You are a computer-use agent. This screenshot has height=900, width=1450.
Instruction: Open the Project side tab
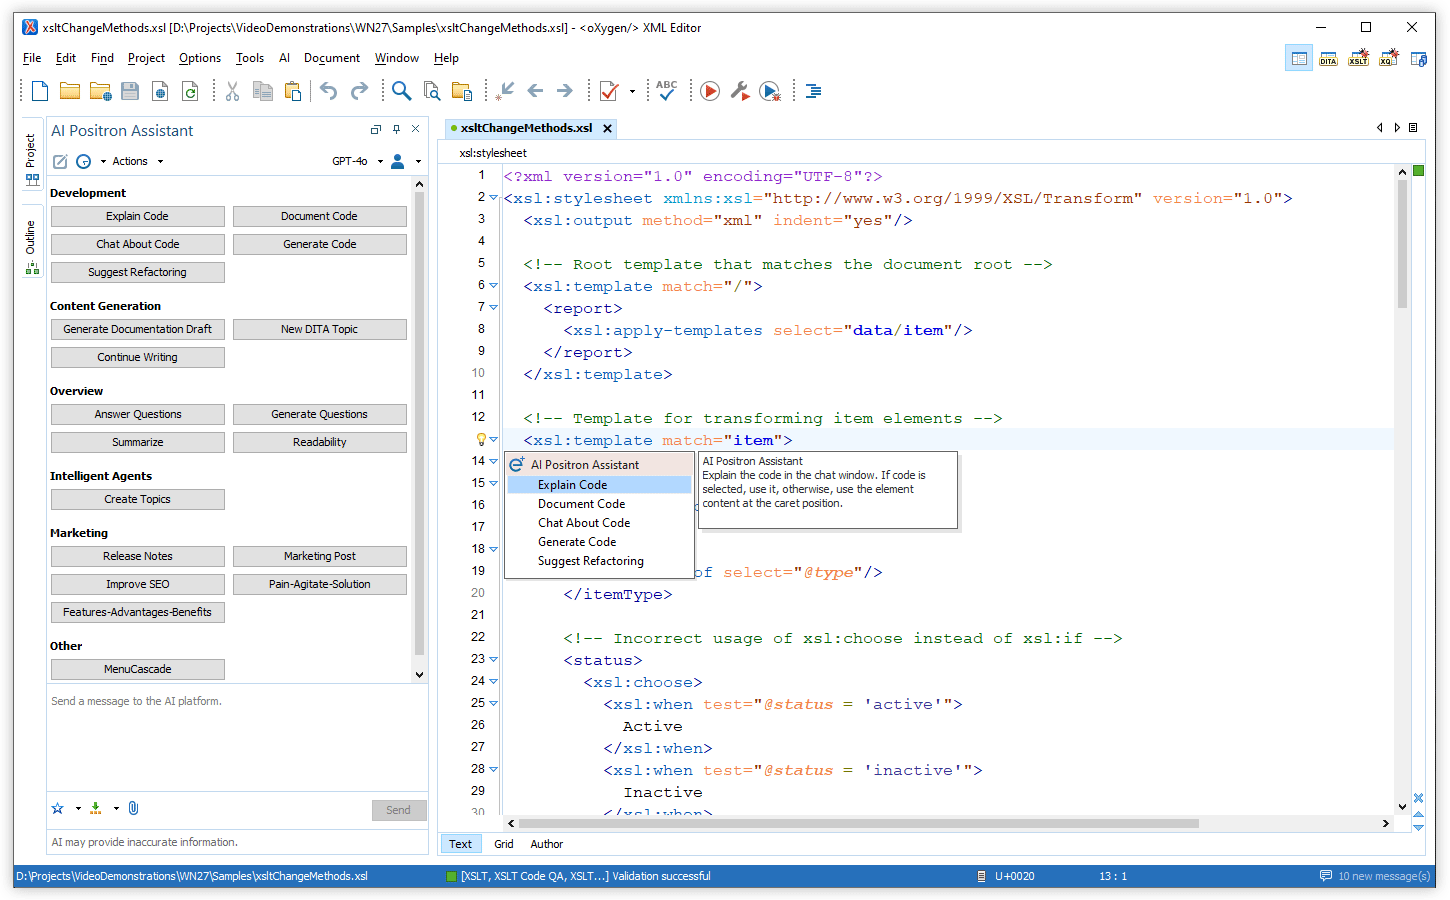click(x=32, y=159)
